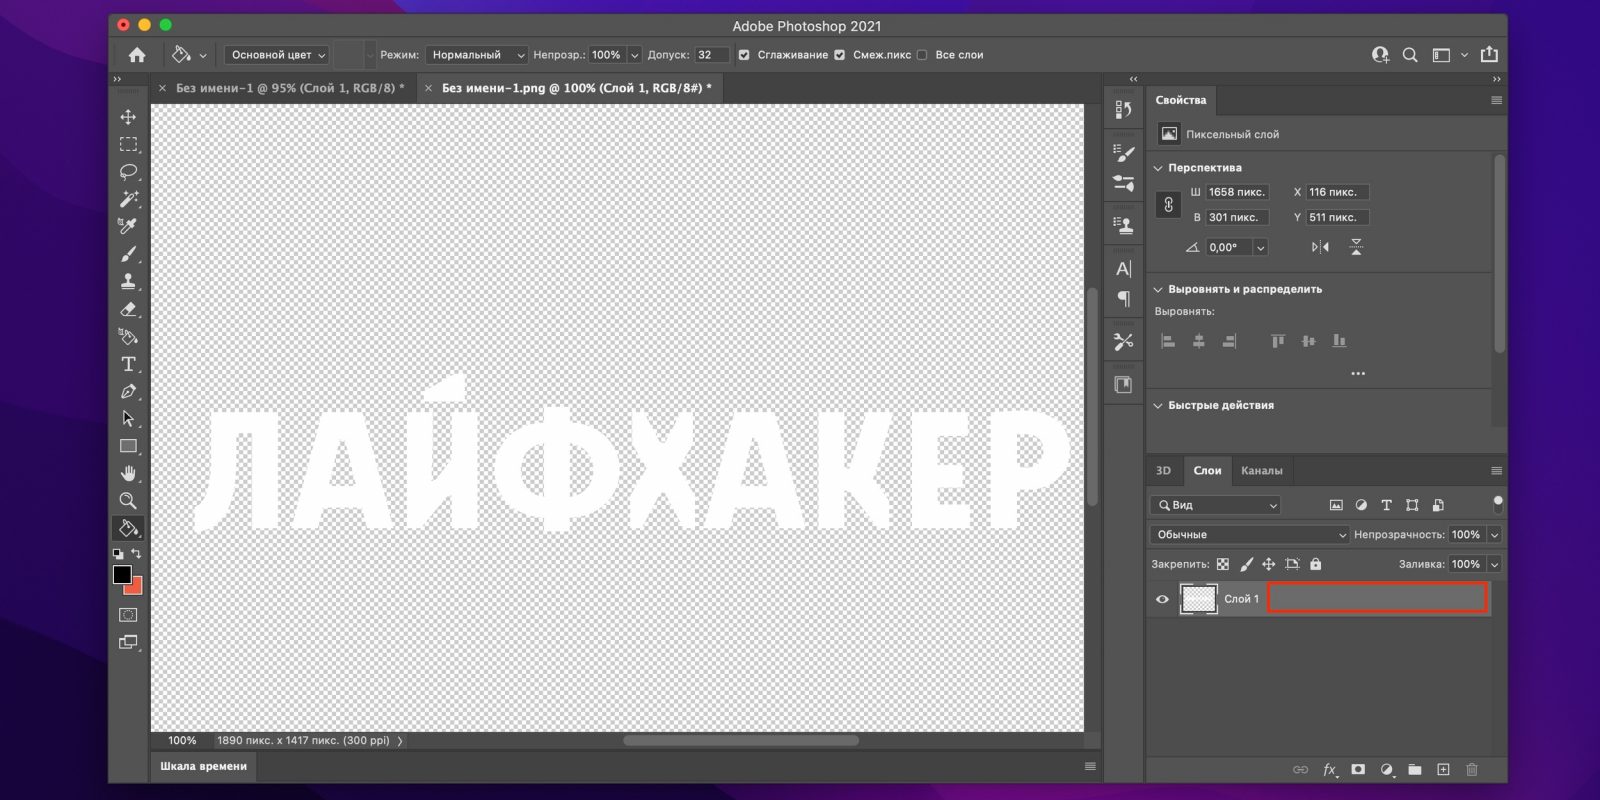Lock layer position
Screen dimensions: 1600x800
coord(1268,564)
